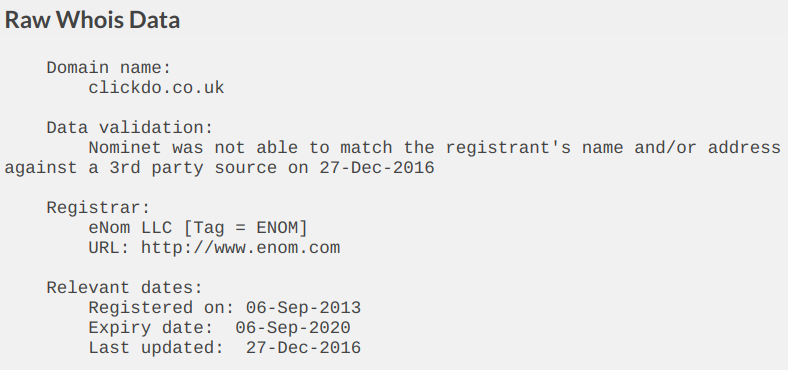Click the Relevant dates label
The height and width of the screenshot is (370, 788).
point(125,288)
